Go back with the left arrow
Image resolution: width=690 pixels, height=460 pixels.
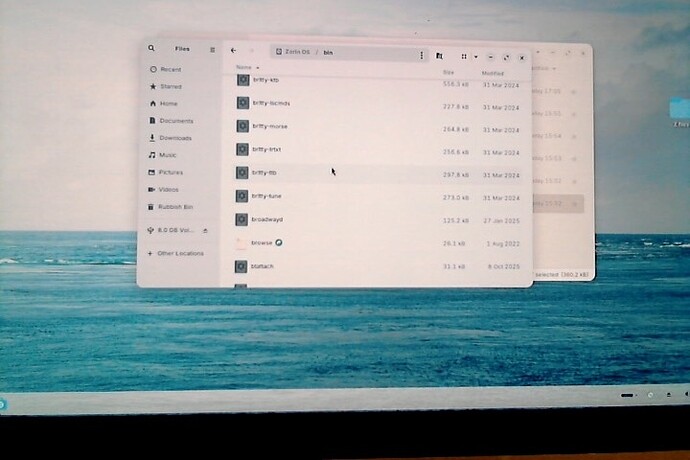tap(233, 51)
